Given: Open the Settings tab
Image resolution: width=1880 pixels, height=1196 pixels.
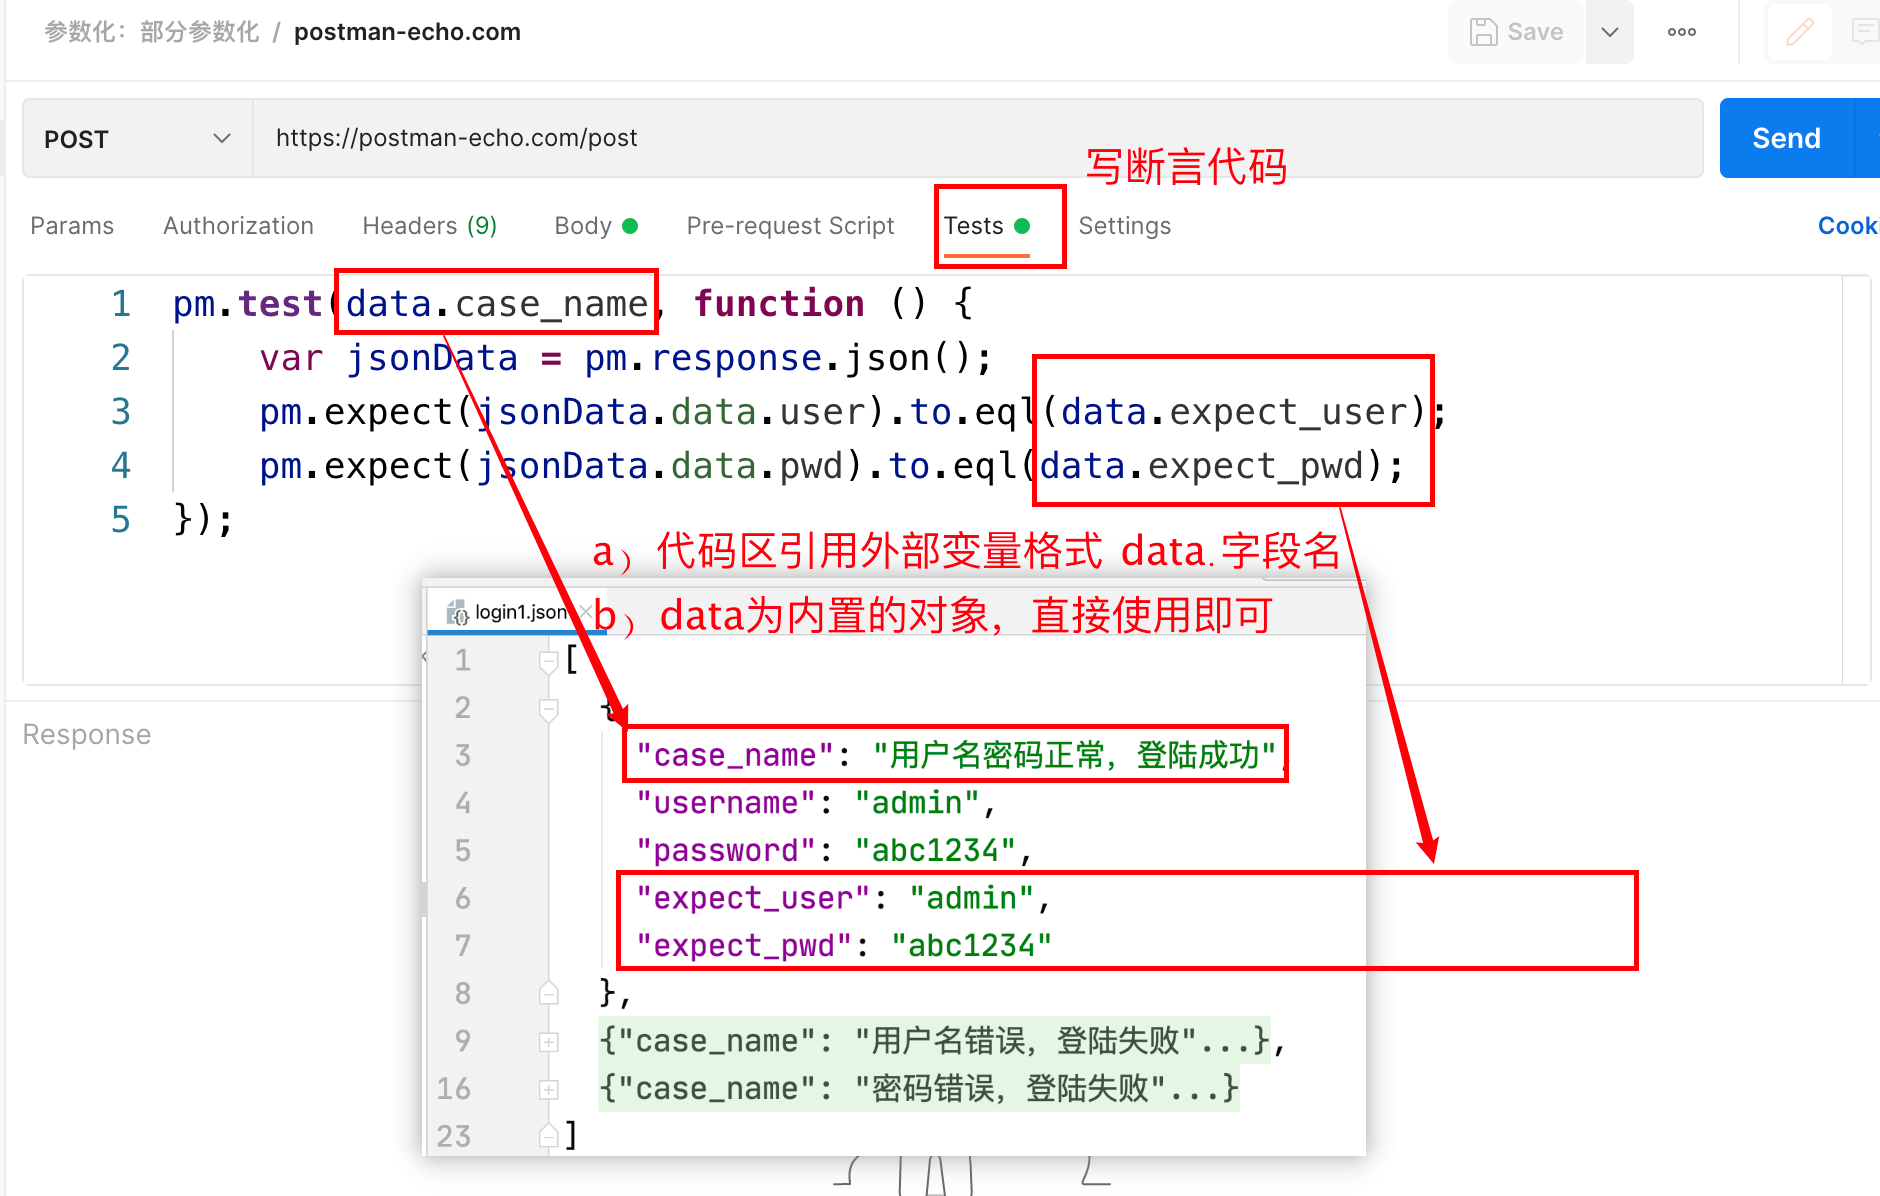Looking at the screenshot, I should pyautogui.click(x=1124, y=226).
